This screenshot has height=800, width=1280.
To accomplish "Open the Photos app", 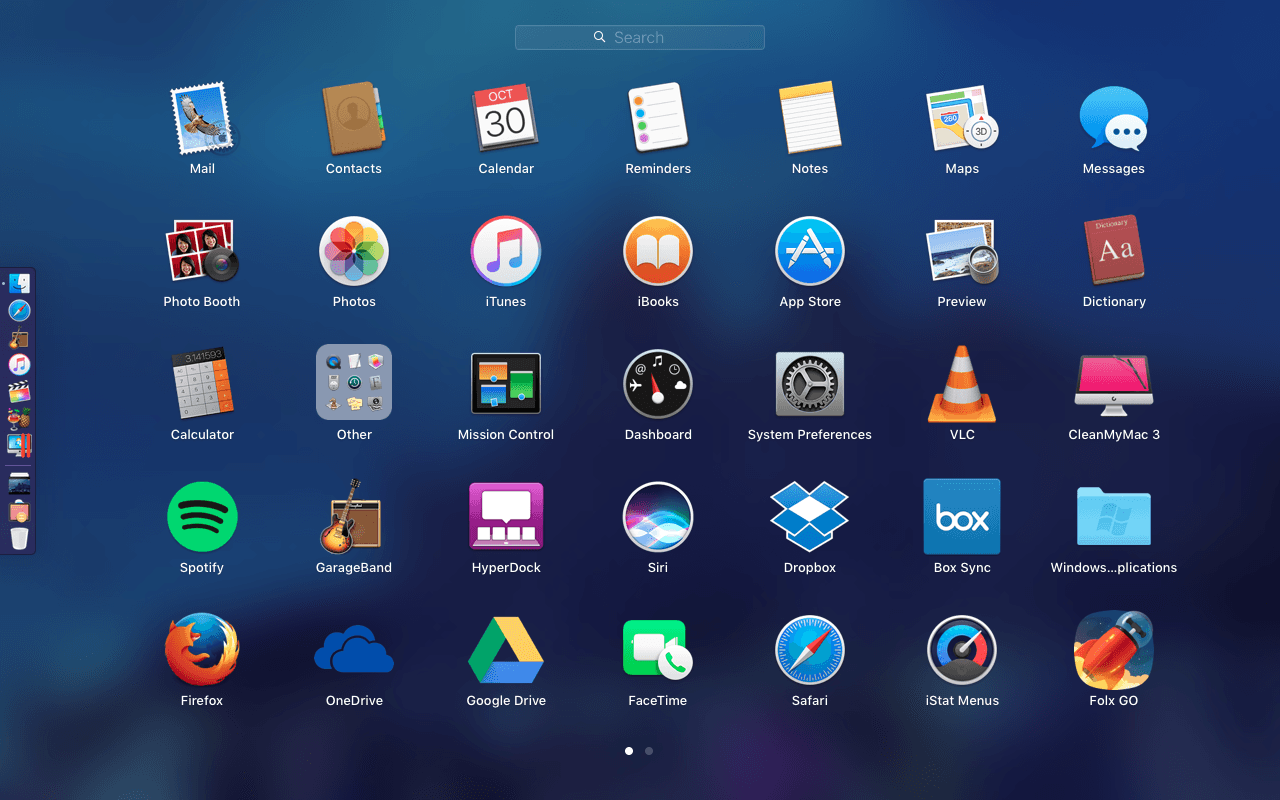I will (354, 251).
